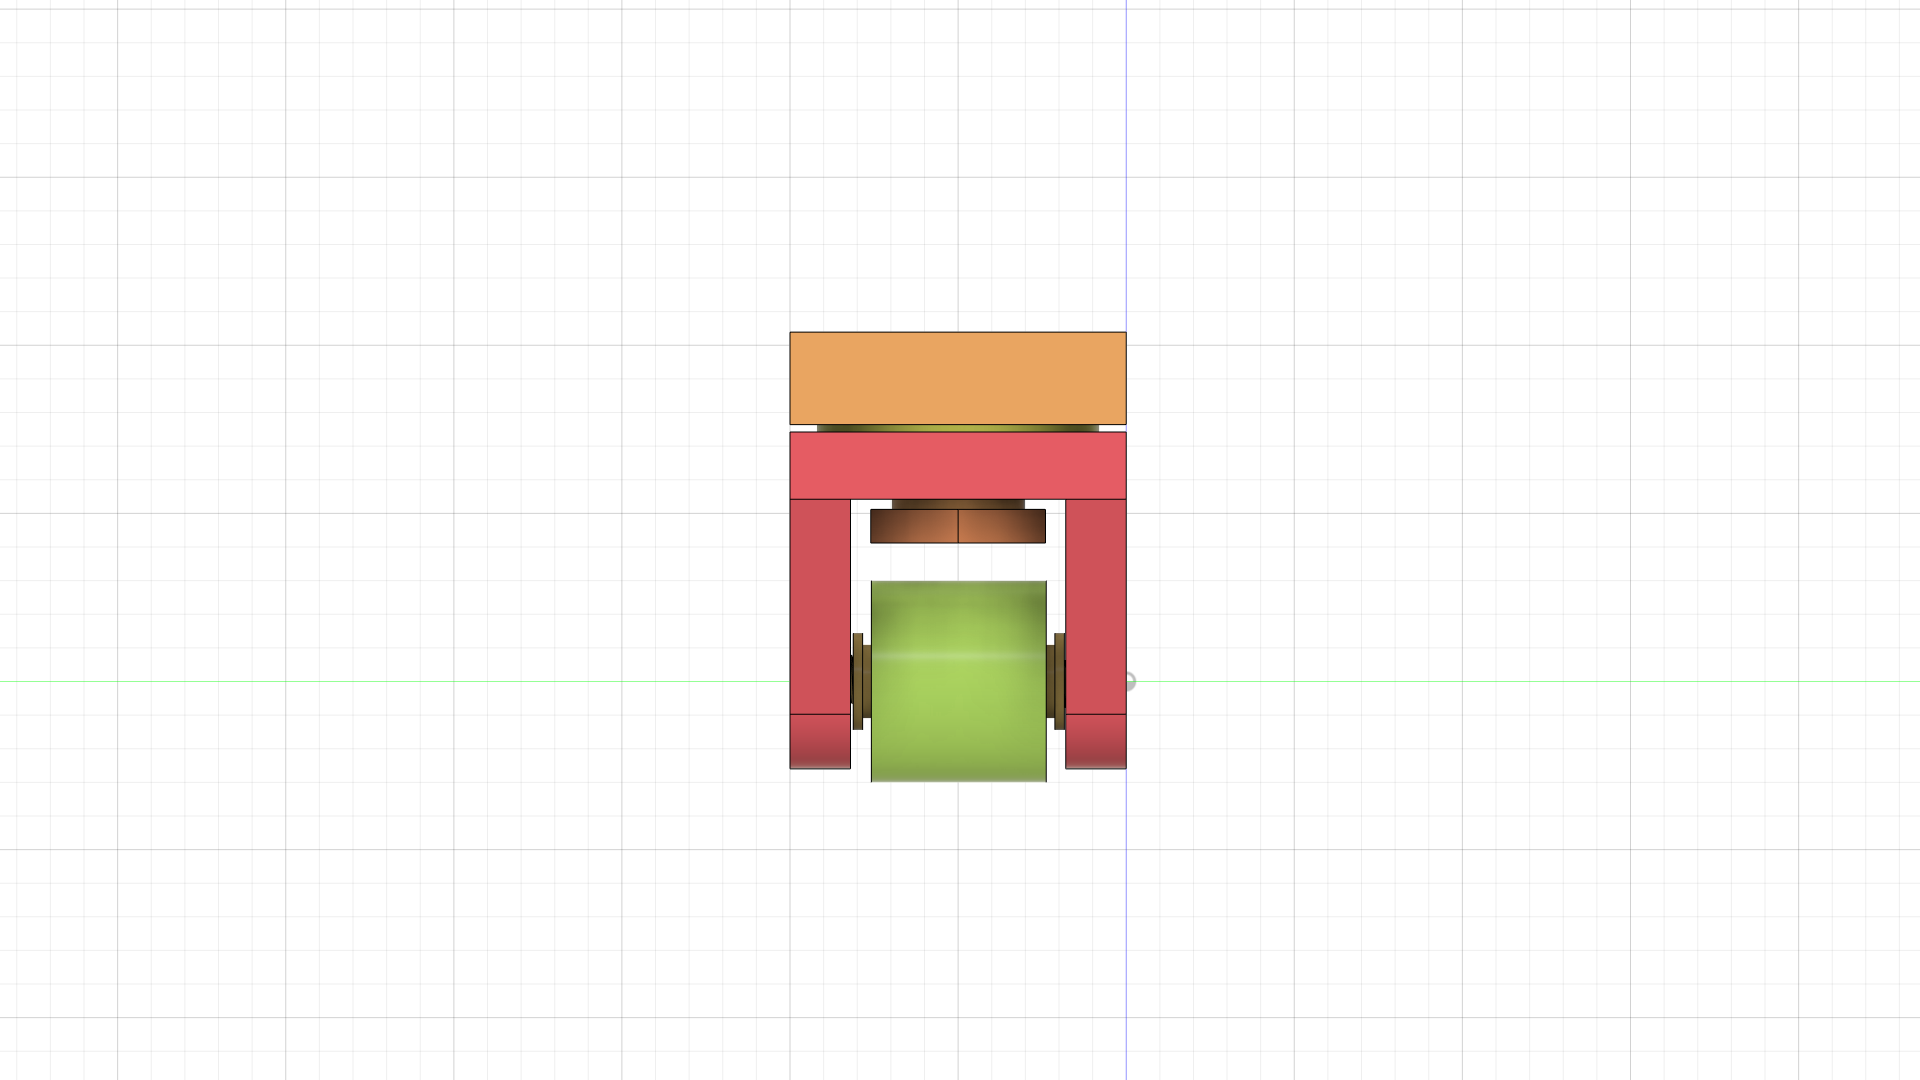
Task: Select the left red vertical leg
Action: tap(820, 606)
